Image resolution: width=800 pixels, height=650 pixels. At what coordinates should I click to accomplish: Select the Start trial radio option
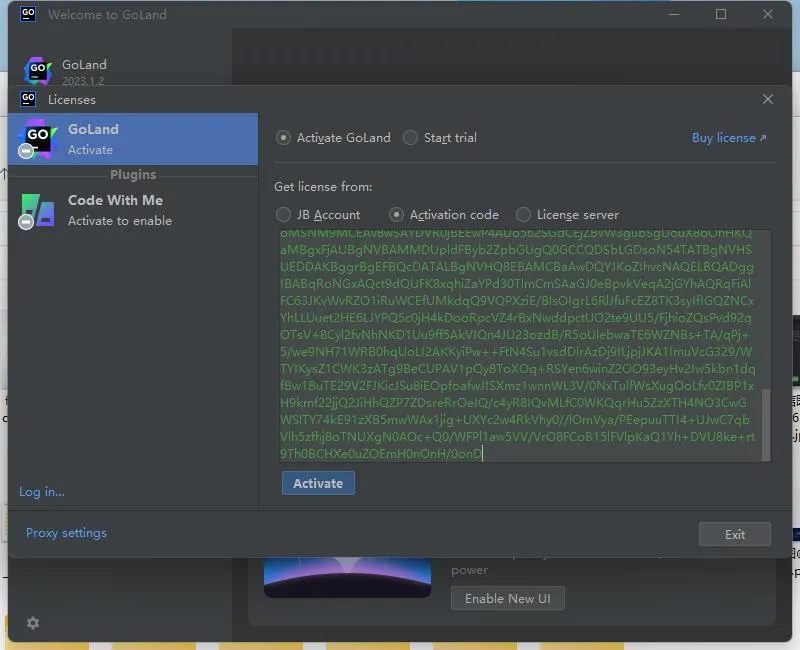(x=410, y=138)
